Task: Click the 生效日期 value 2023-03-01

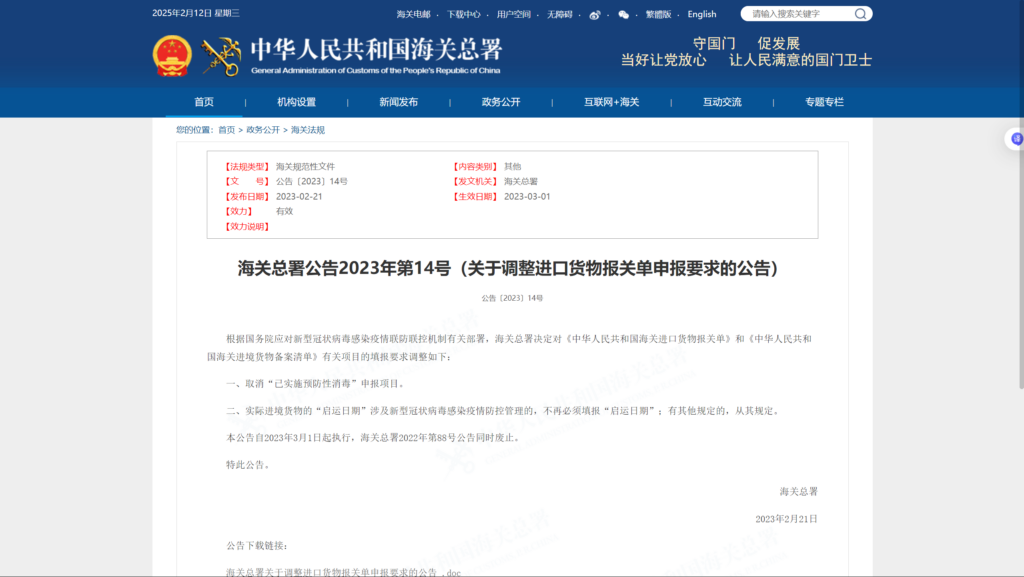Action: 527,196
